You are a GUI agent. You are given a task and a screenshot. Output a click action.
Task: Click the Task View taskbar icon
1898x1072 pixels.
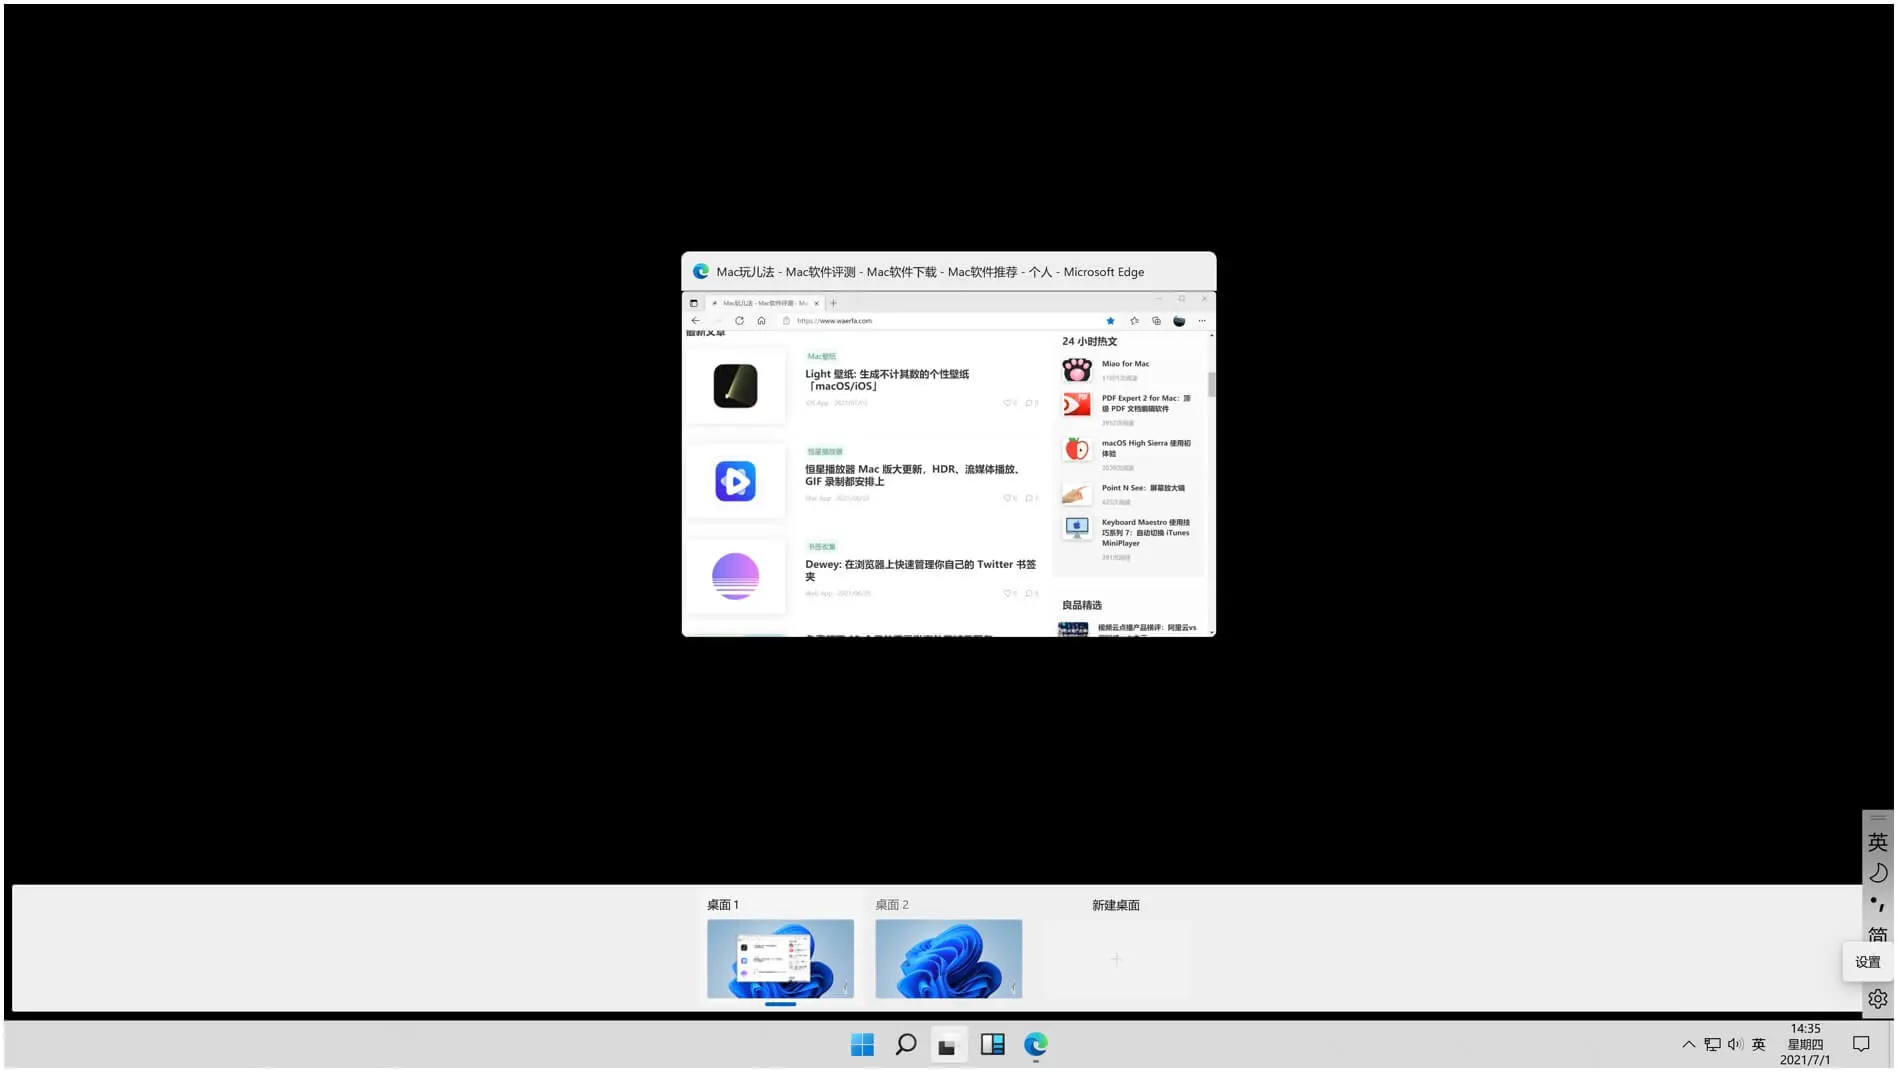click(947, 1045)
